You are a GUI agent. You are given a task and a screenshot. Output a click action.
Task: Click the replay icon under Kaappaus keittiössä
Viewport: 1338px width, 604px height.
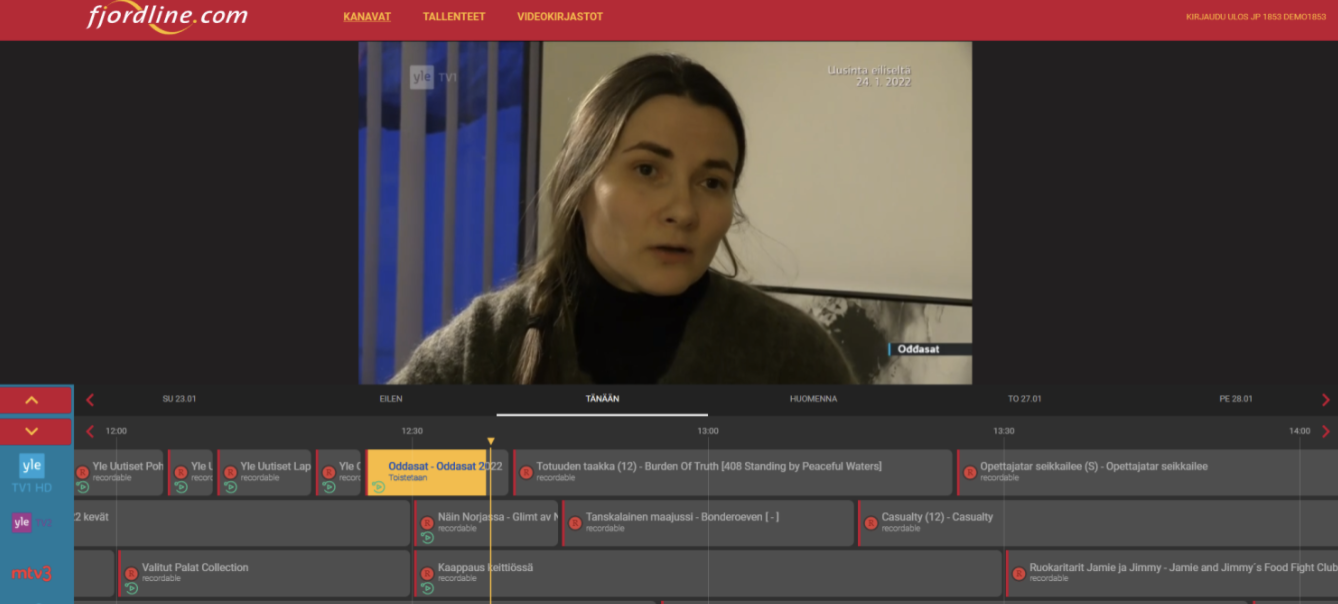click(x=428, y=588)
